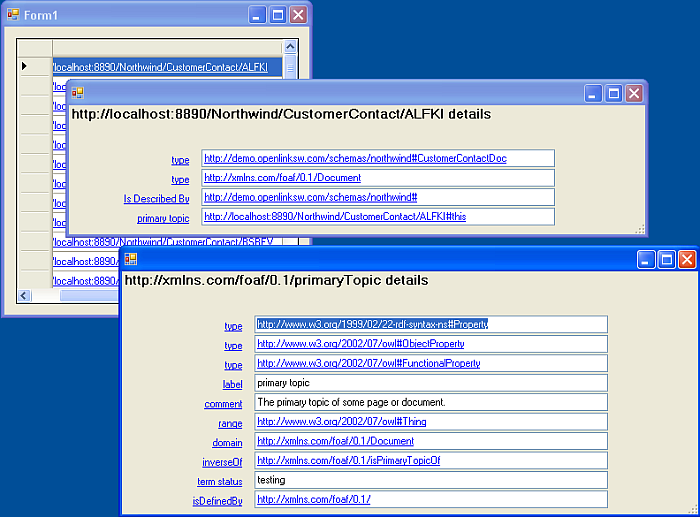
Task: Click the Form1 title bar app icon
Action: (x=14, y=15)
